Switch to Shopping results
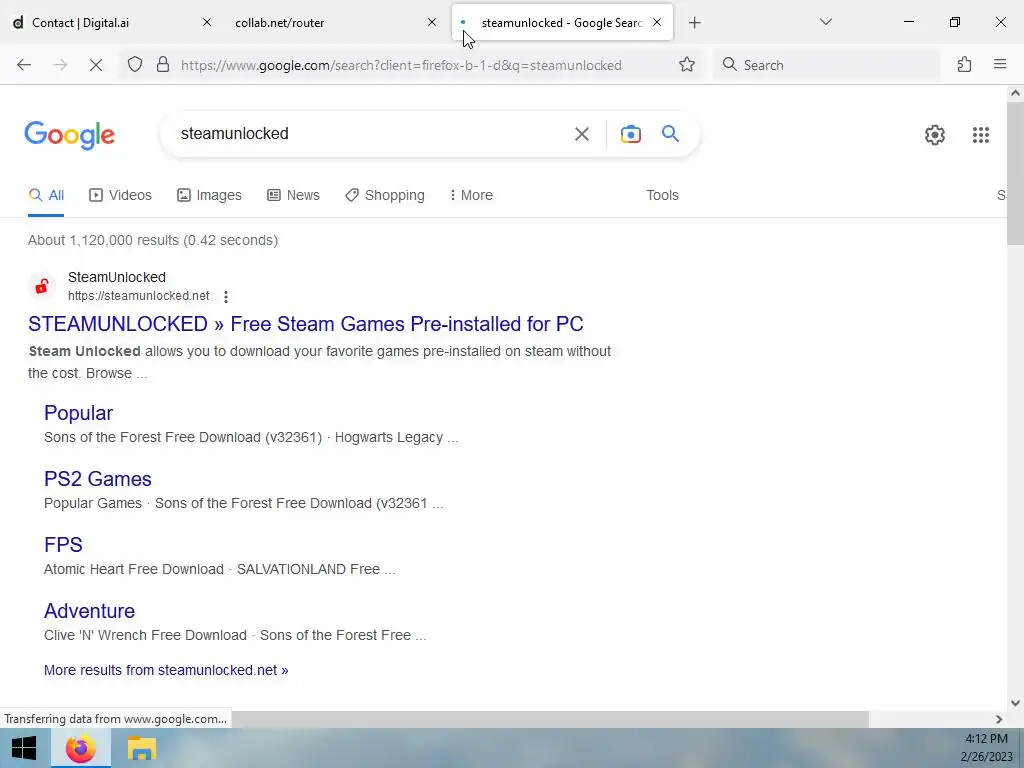This screenshot has height=768, width=1024. coord(385,195)
